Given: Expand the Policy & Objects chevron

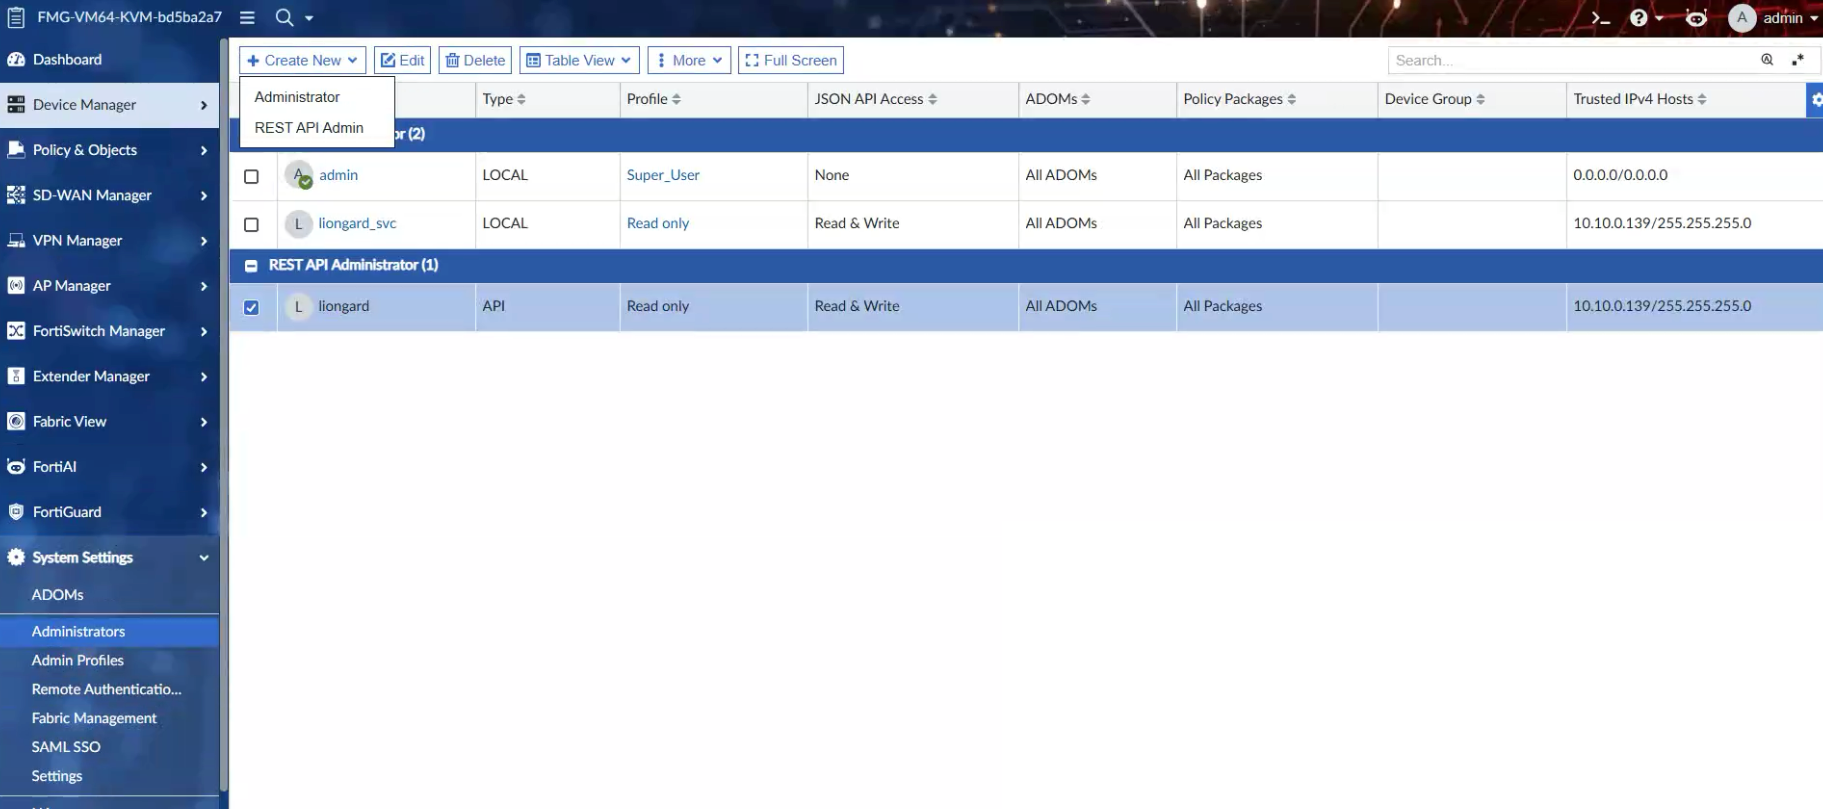Looking at the screenshot, I should [x=204, y=150].
